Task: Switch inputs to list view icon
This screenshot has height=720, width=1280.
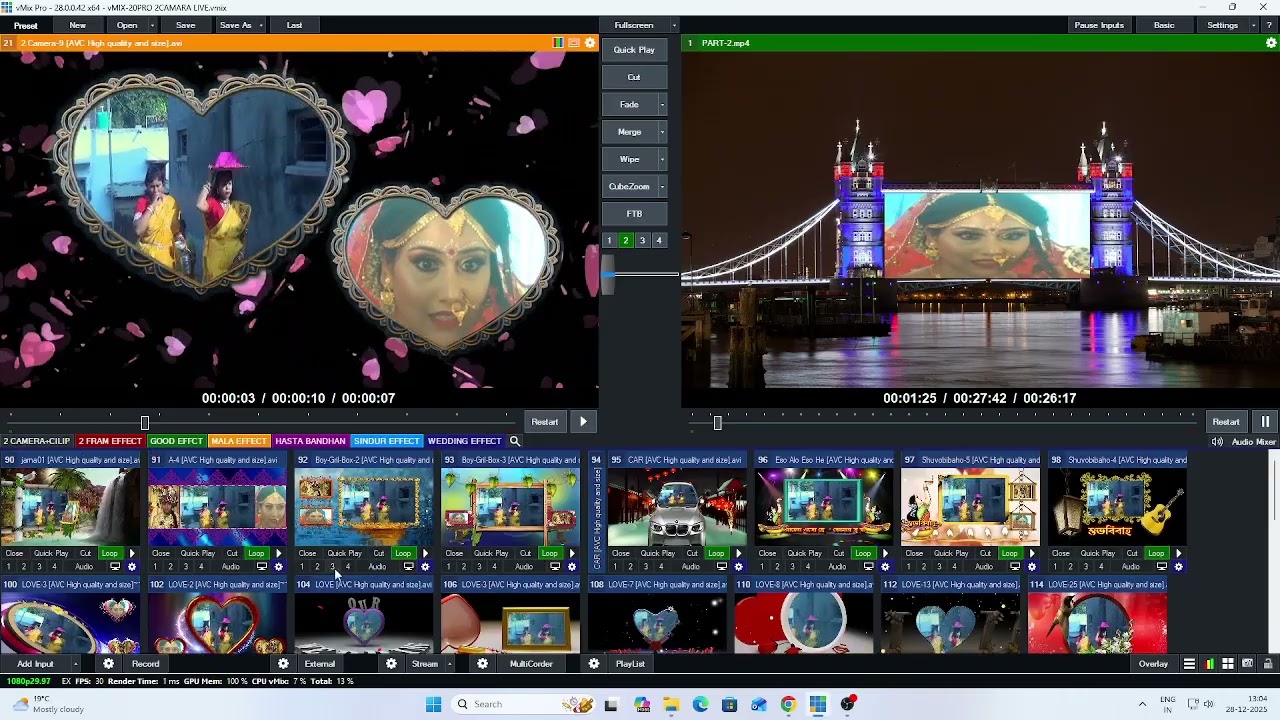Action: 1189,664
